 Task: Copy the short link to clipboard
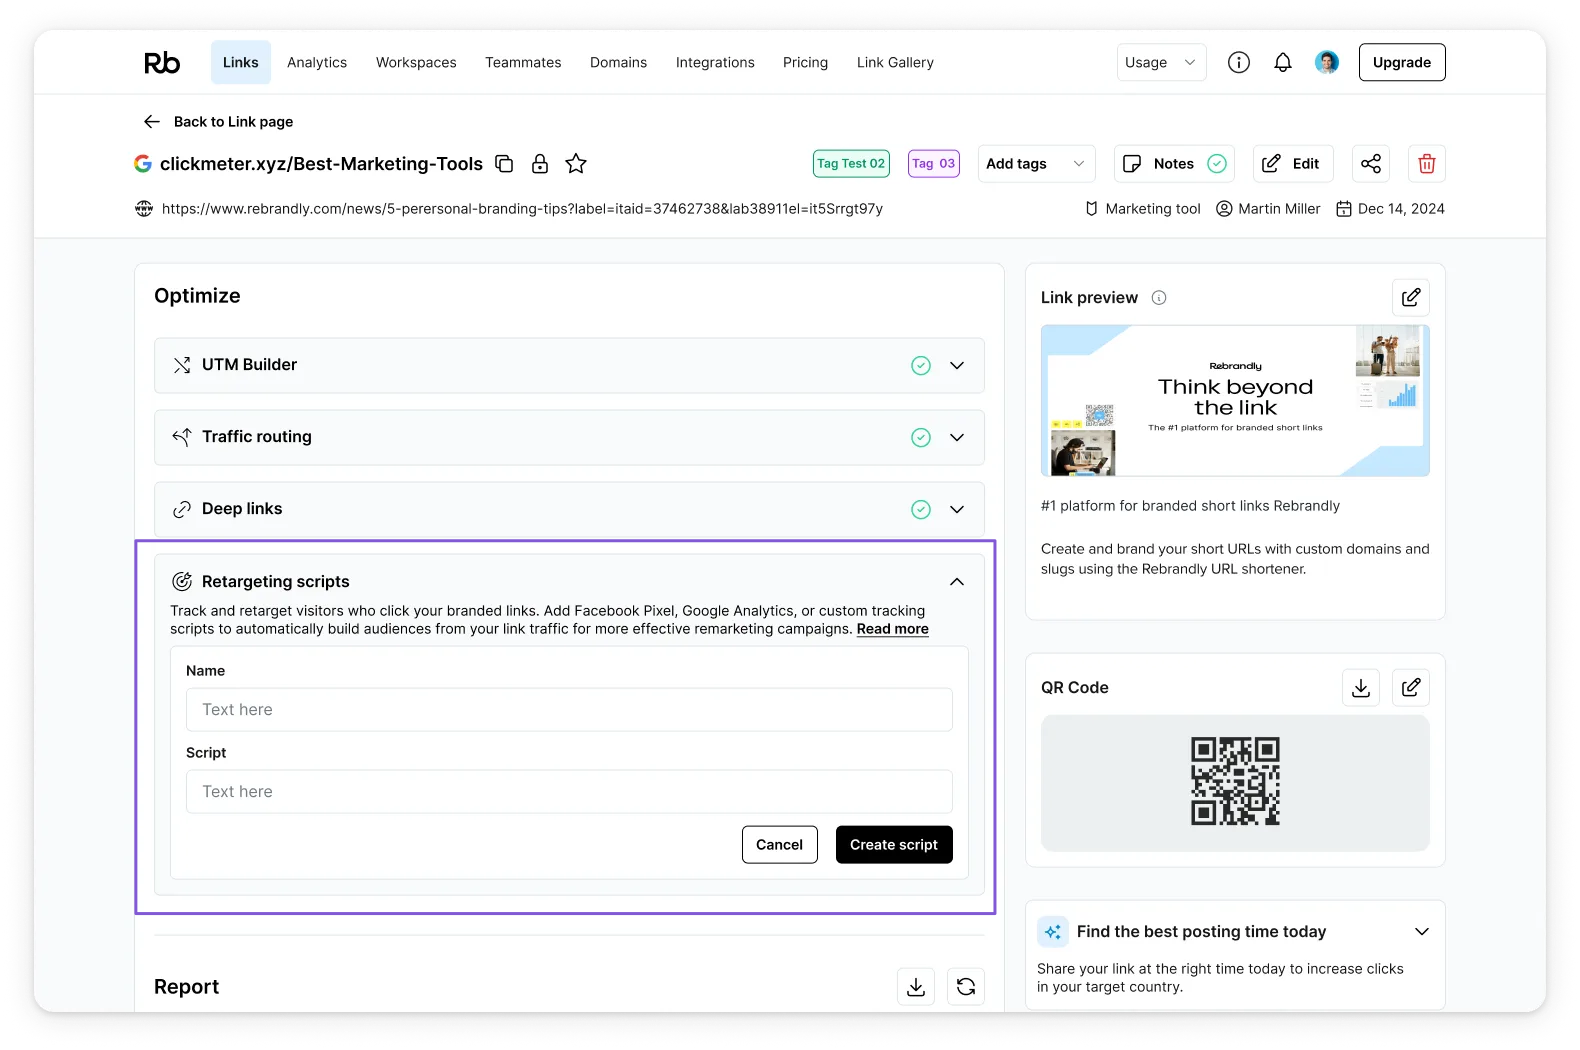pos(505,164)
